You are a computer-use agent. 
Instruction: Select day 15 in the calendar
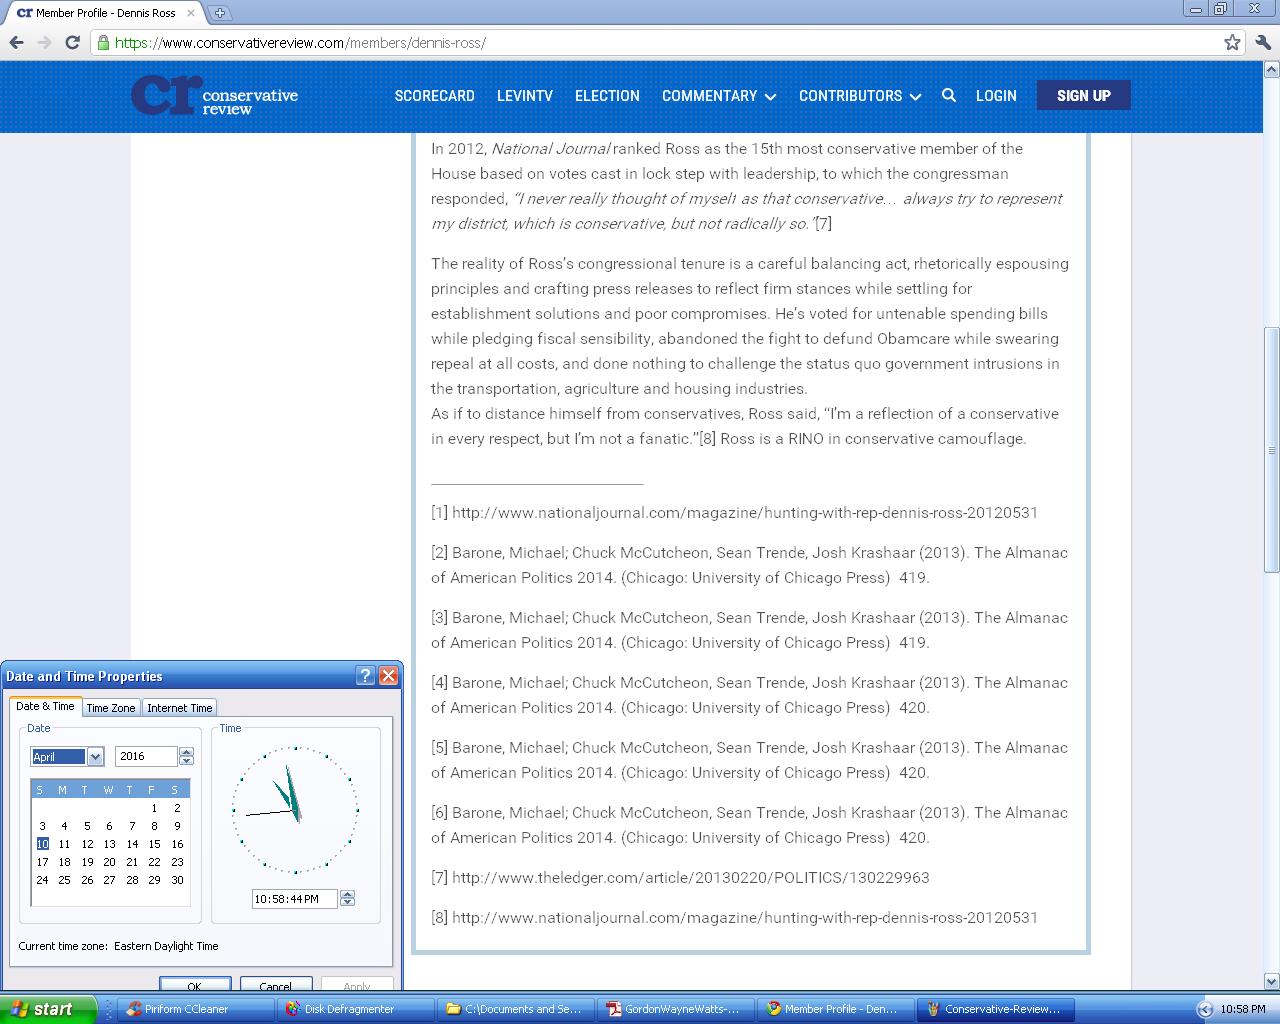(x=154, y=844)
